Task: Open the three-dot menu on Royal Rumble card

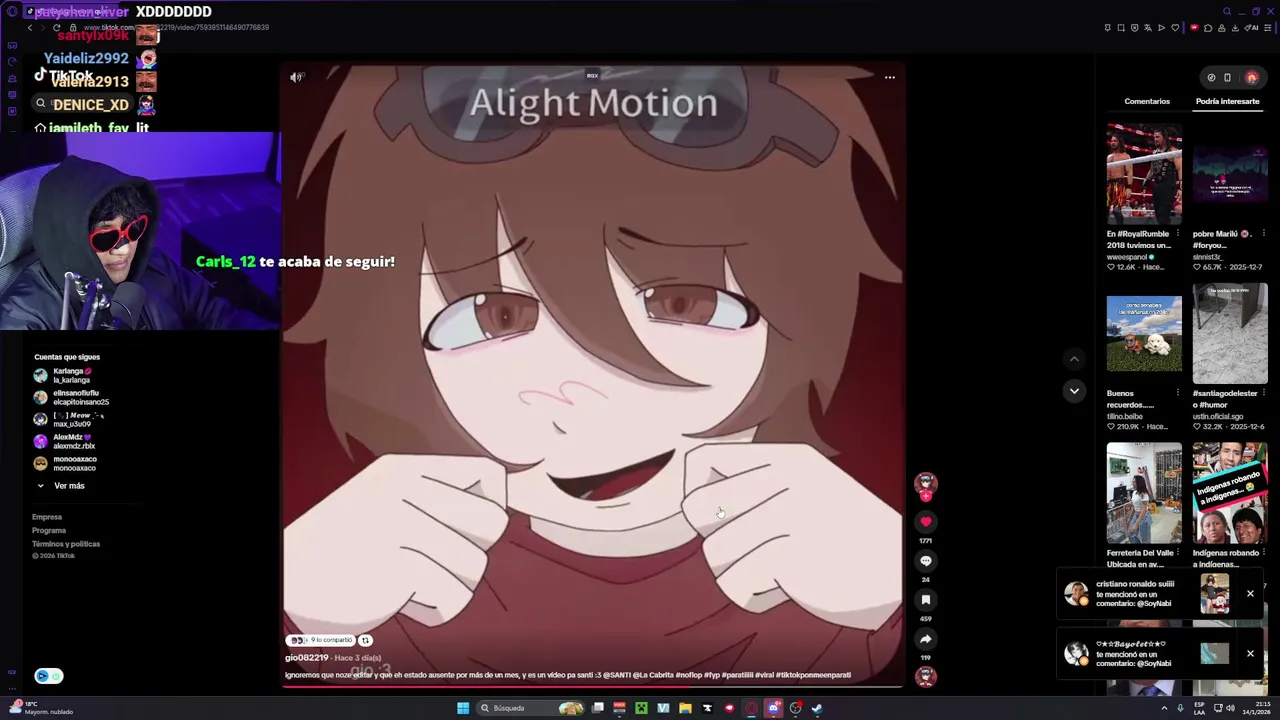Action: (x=1177, y=233)
